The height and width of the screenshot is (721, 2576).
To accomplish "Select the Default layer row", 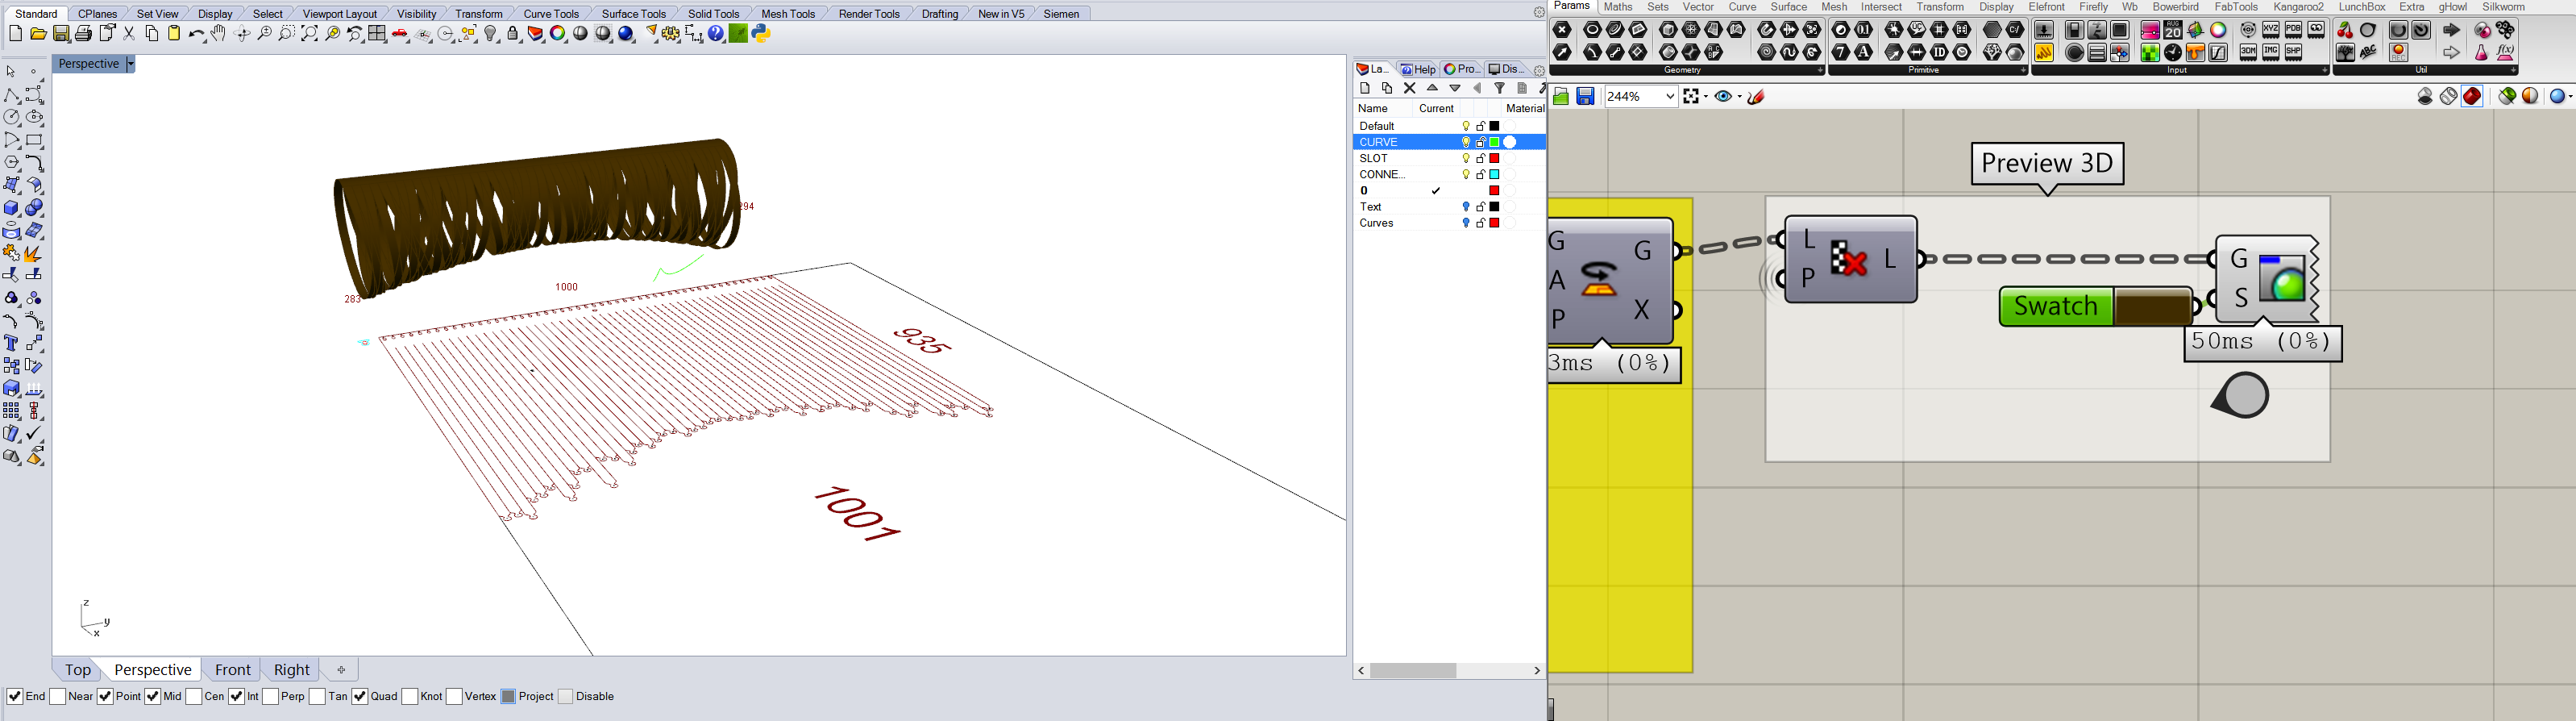I will point(1450,126).
